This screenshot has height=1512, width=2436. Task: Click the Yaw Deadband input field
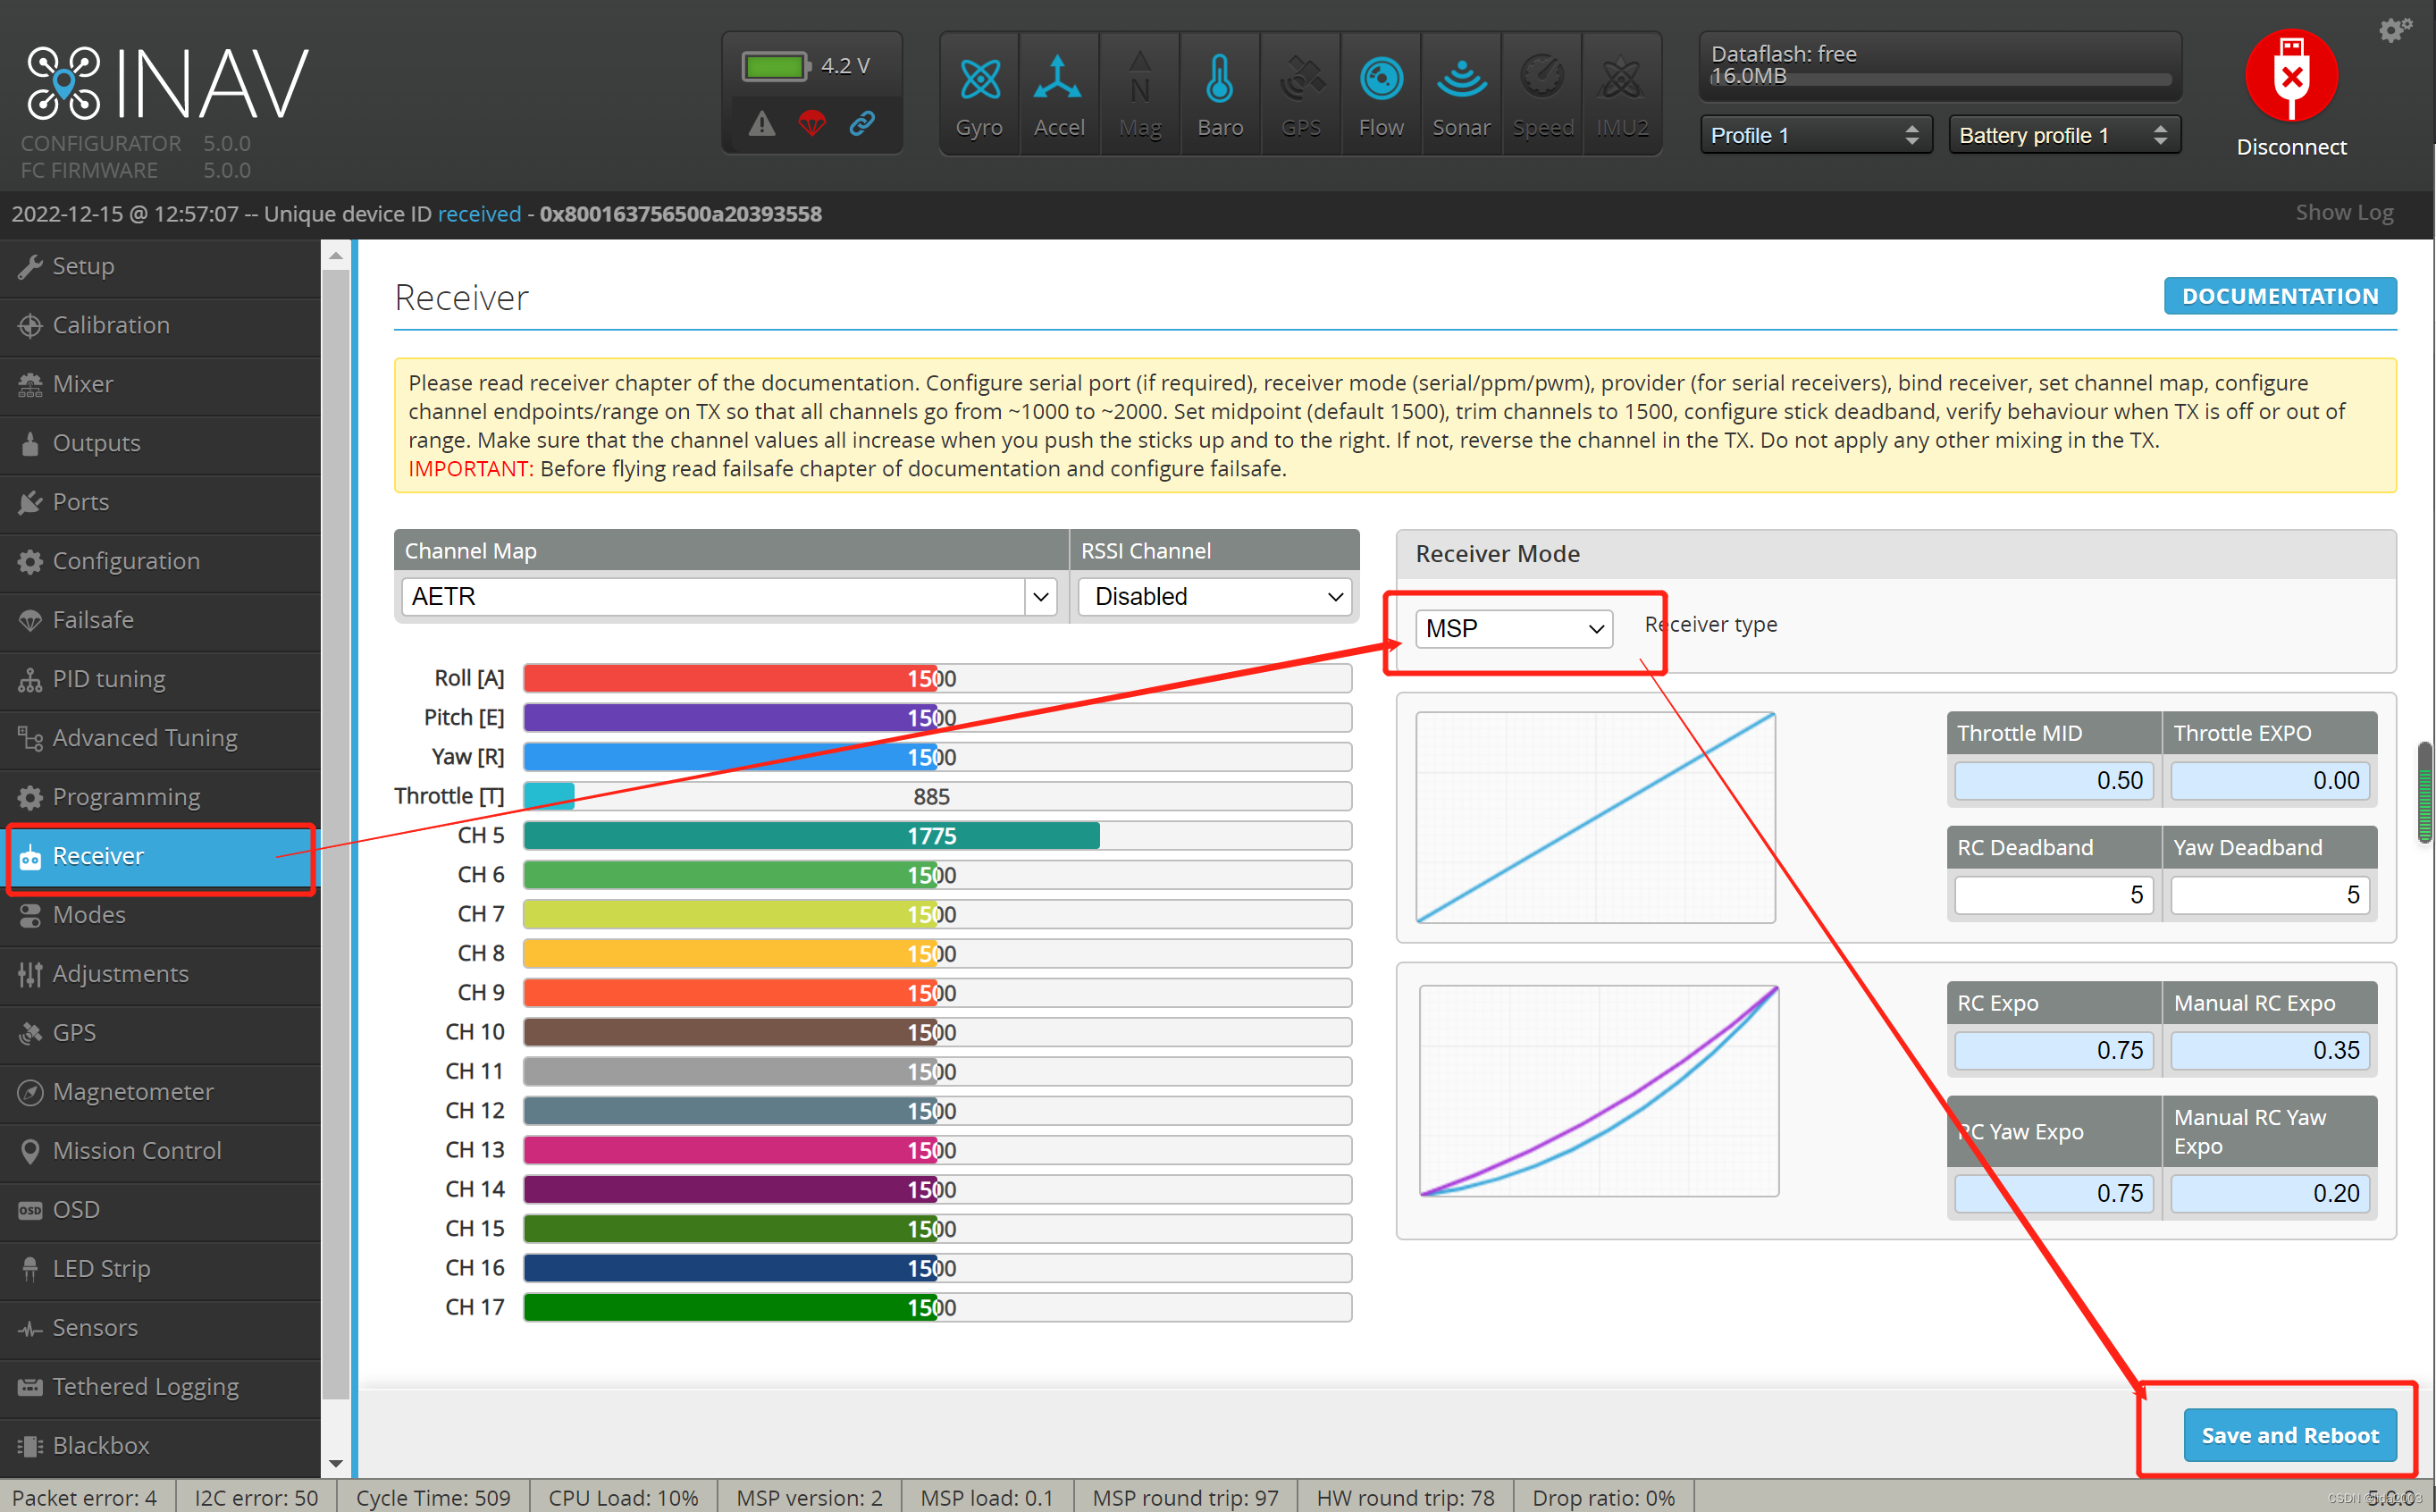[2269, 895]
